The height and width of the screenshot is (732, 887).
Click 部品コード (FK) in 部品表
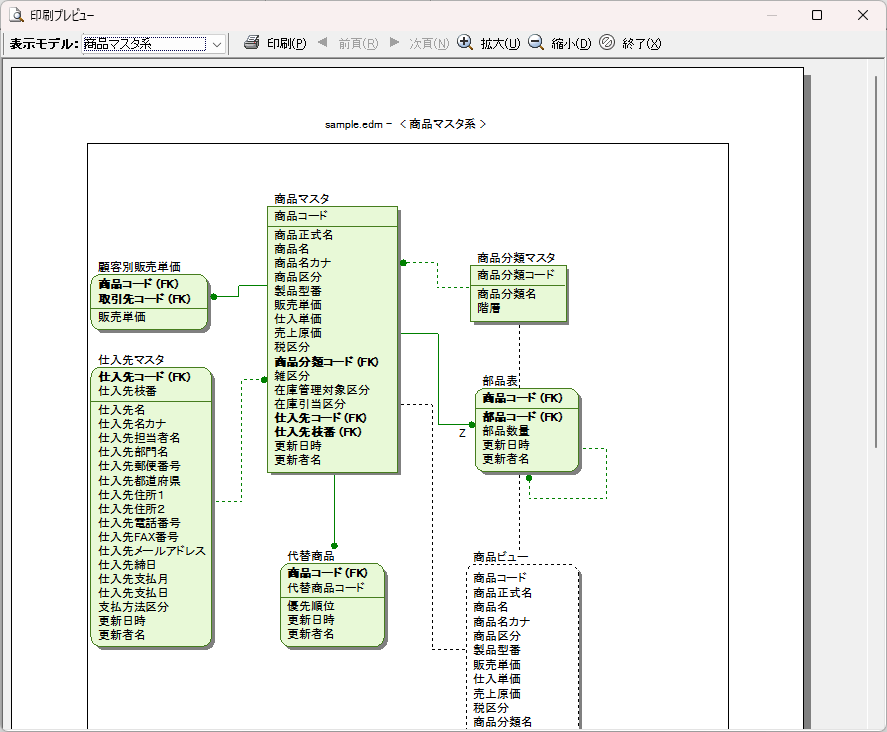point(522,417)
